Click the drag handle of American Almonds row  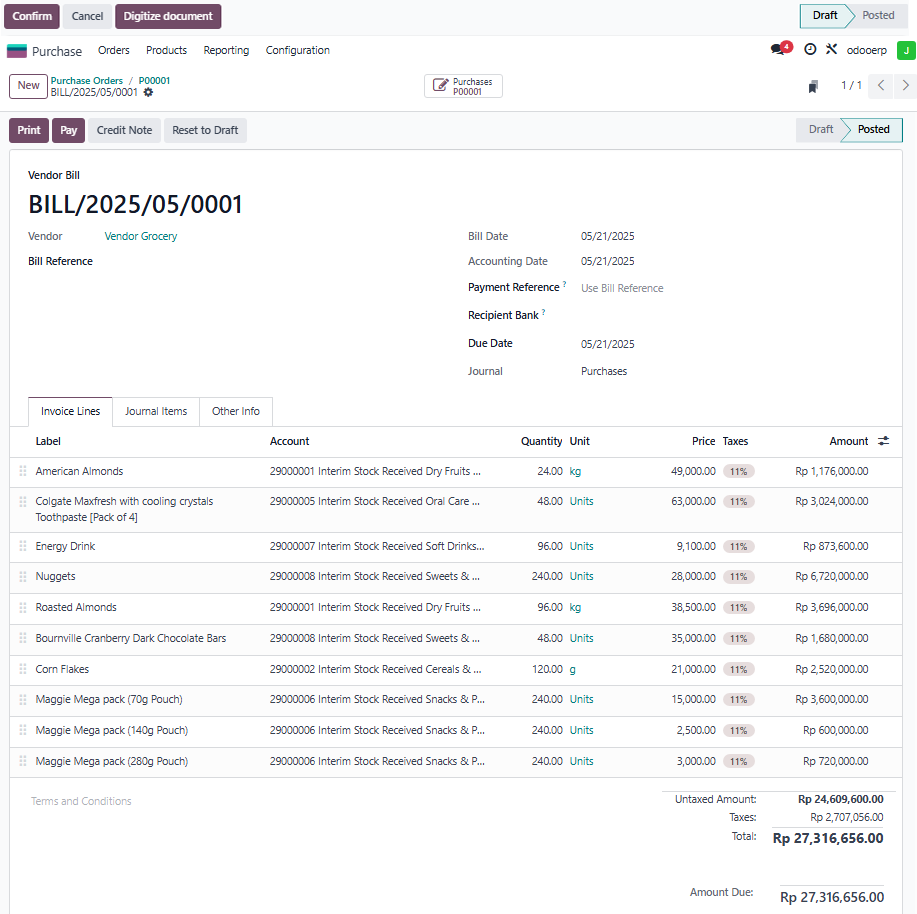point(23,471)
